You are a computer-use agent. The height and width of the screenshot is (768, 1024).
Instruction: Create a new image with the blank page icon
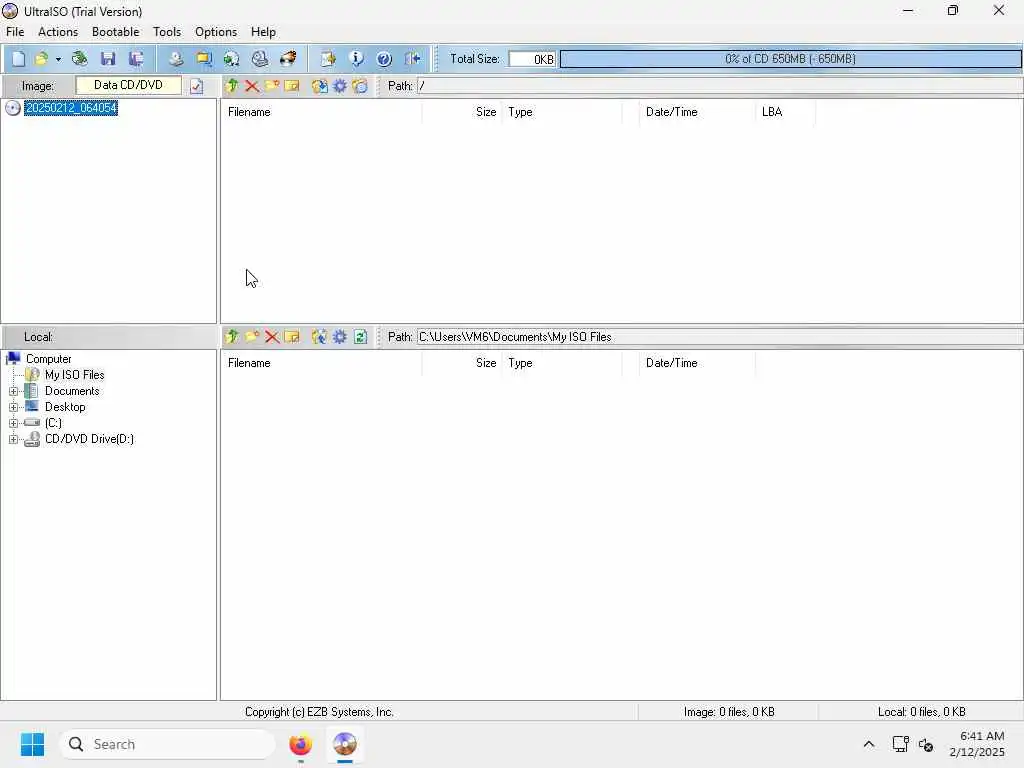tap(19, 59)
